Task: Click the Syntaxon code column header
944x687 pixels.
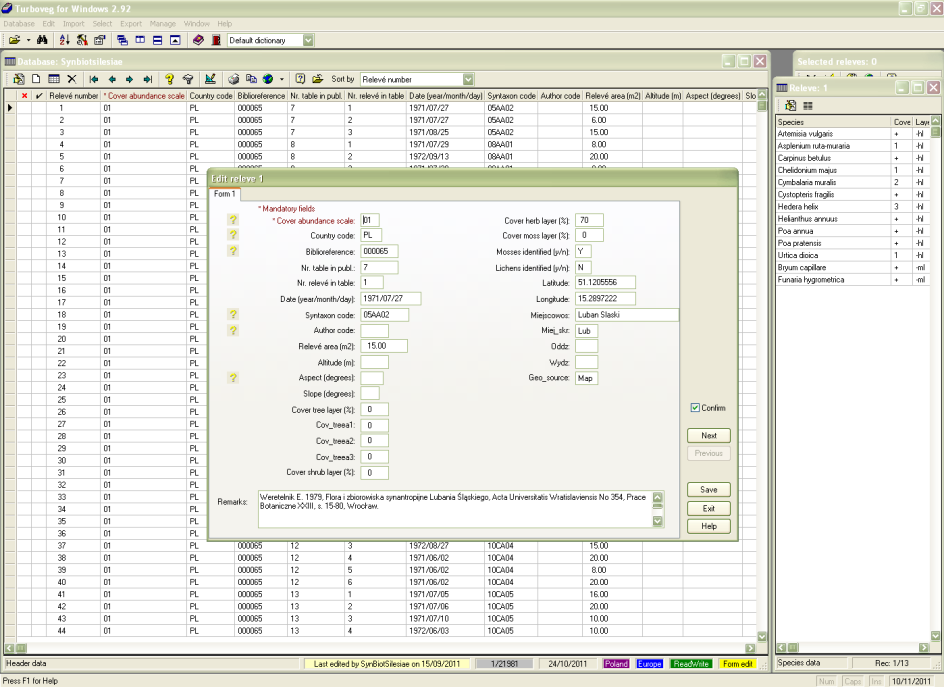Action: point(511,96)
